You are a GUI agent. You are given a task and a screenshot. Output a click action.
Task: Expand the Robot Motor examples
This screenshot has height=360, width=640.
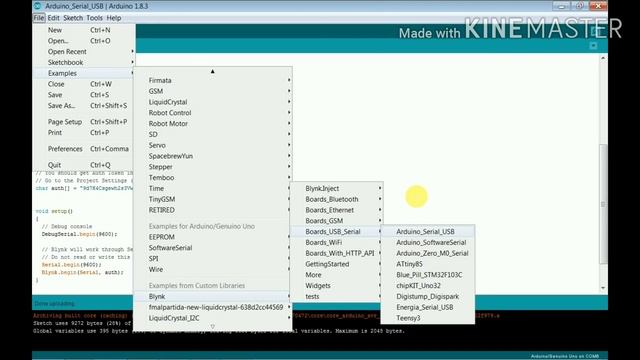tap(213, 124)
